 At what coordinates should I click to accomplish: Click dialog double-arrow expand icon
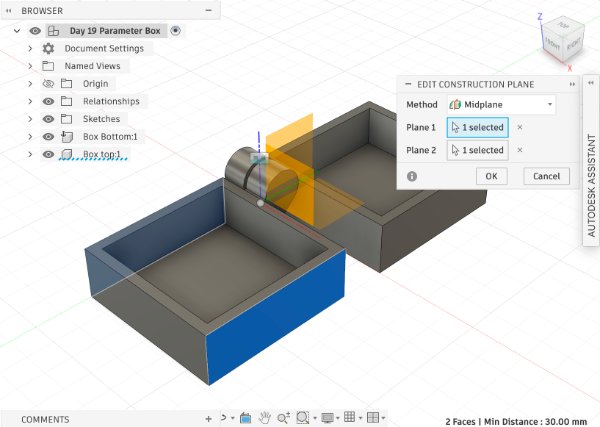tap(572, 84)
